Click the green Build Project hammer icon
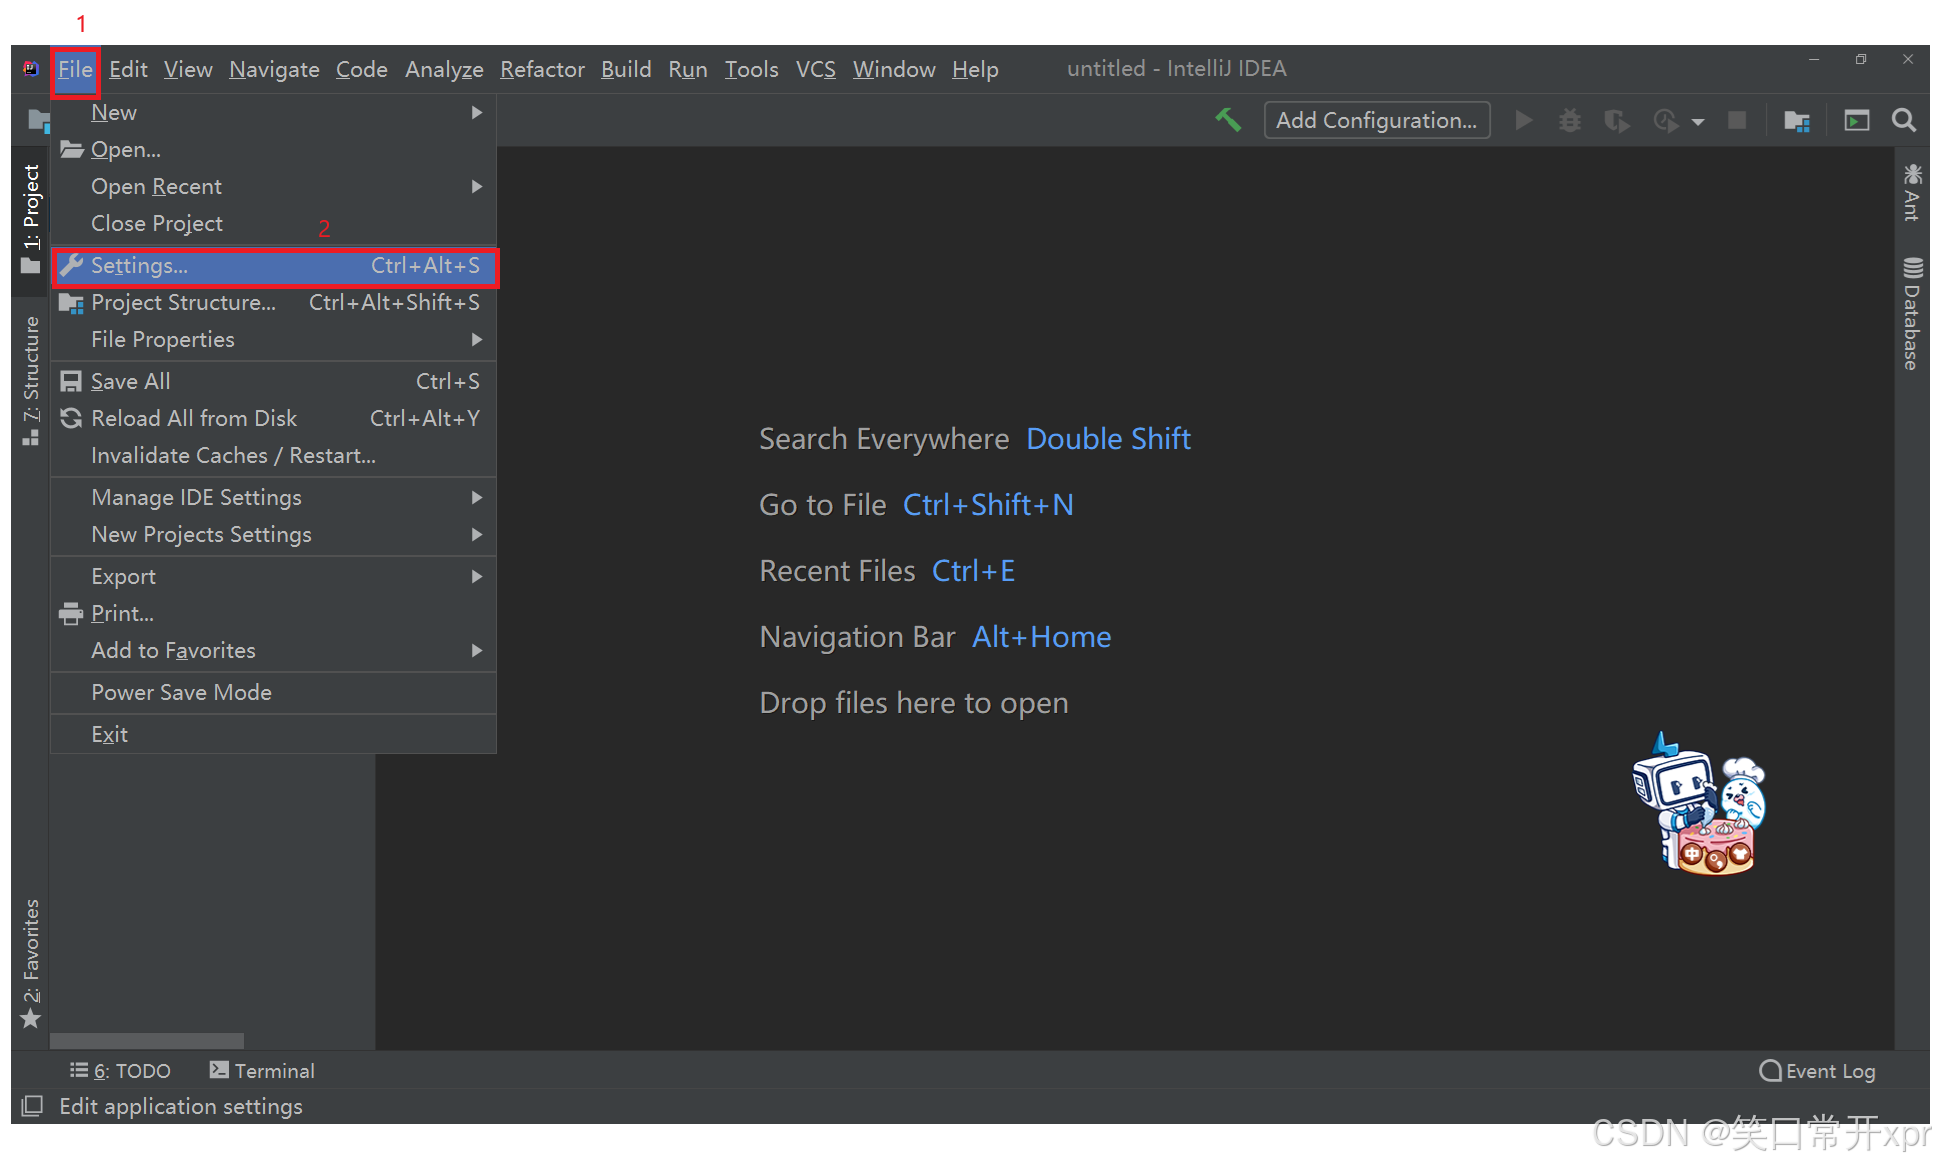 pos(1228,120)
